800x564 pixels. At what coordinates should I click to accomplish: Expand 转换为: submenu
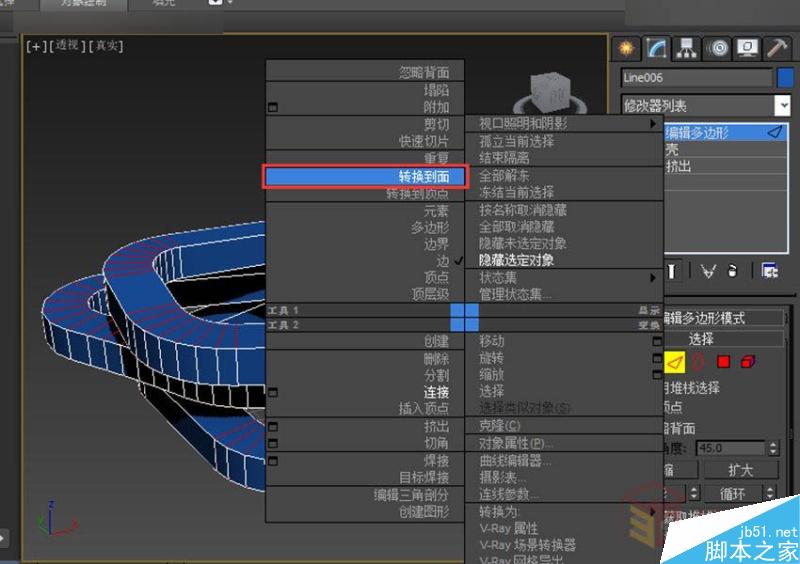tap(564, 511)
